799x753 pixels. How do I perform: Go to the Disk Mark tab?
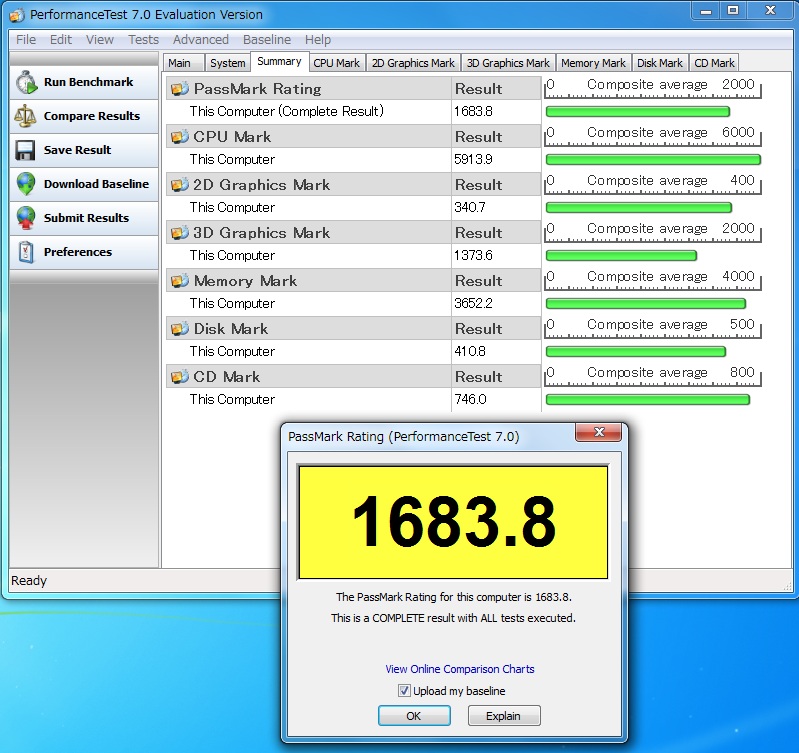659,63
